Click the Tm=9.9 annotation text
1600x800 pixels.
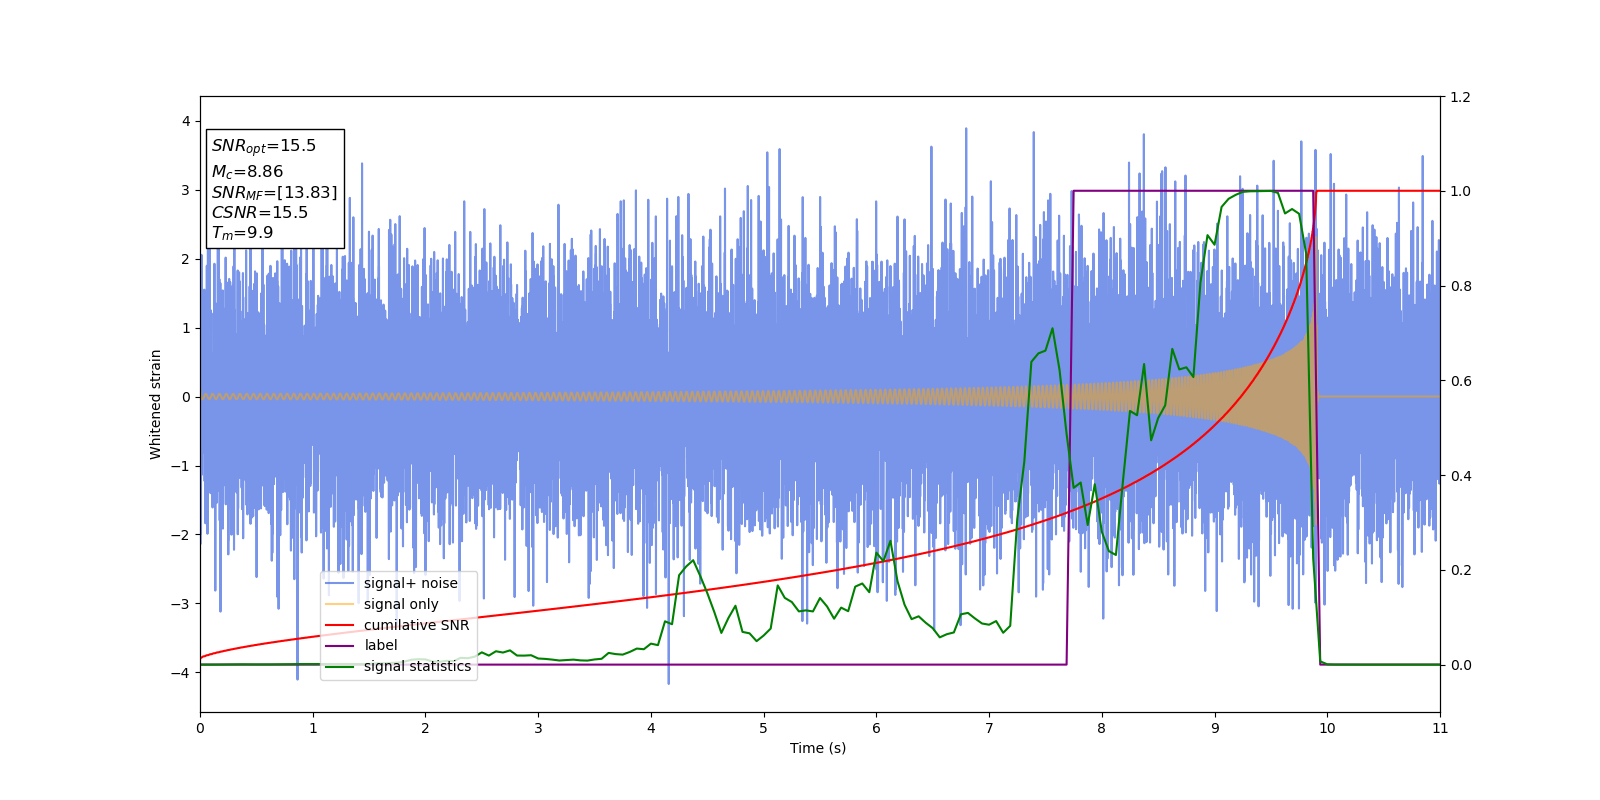[243, 233]
